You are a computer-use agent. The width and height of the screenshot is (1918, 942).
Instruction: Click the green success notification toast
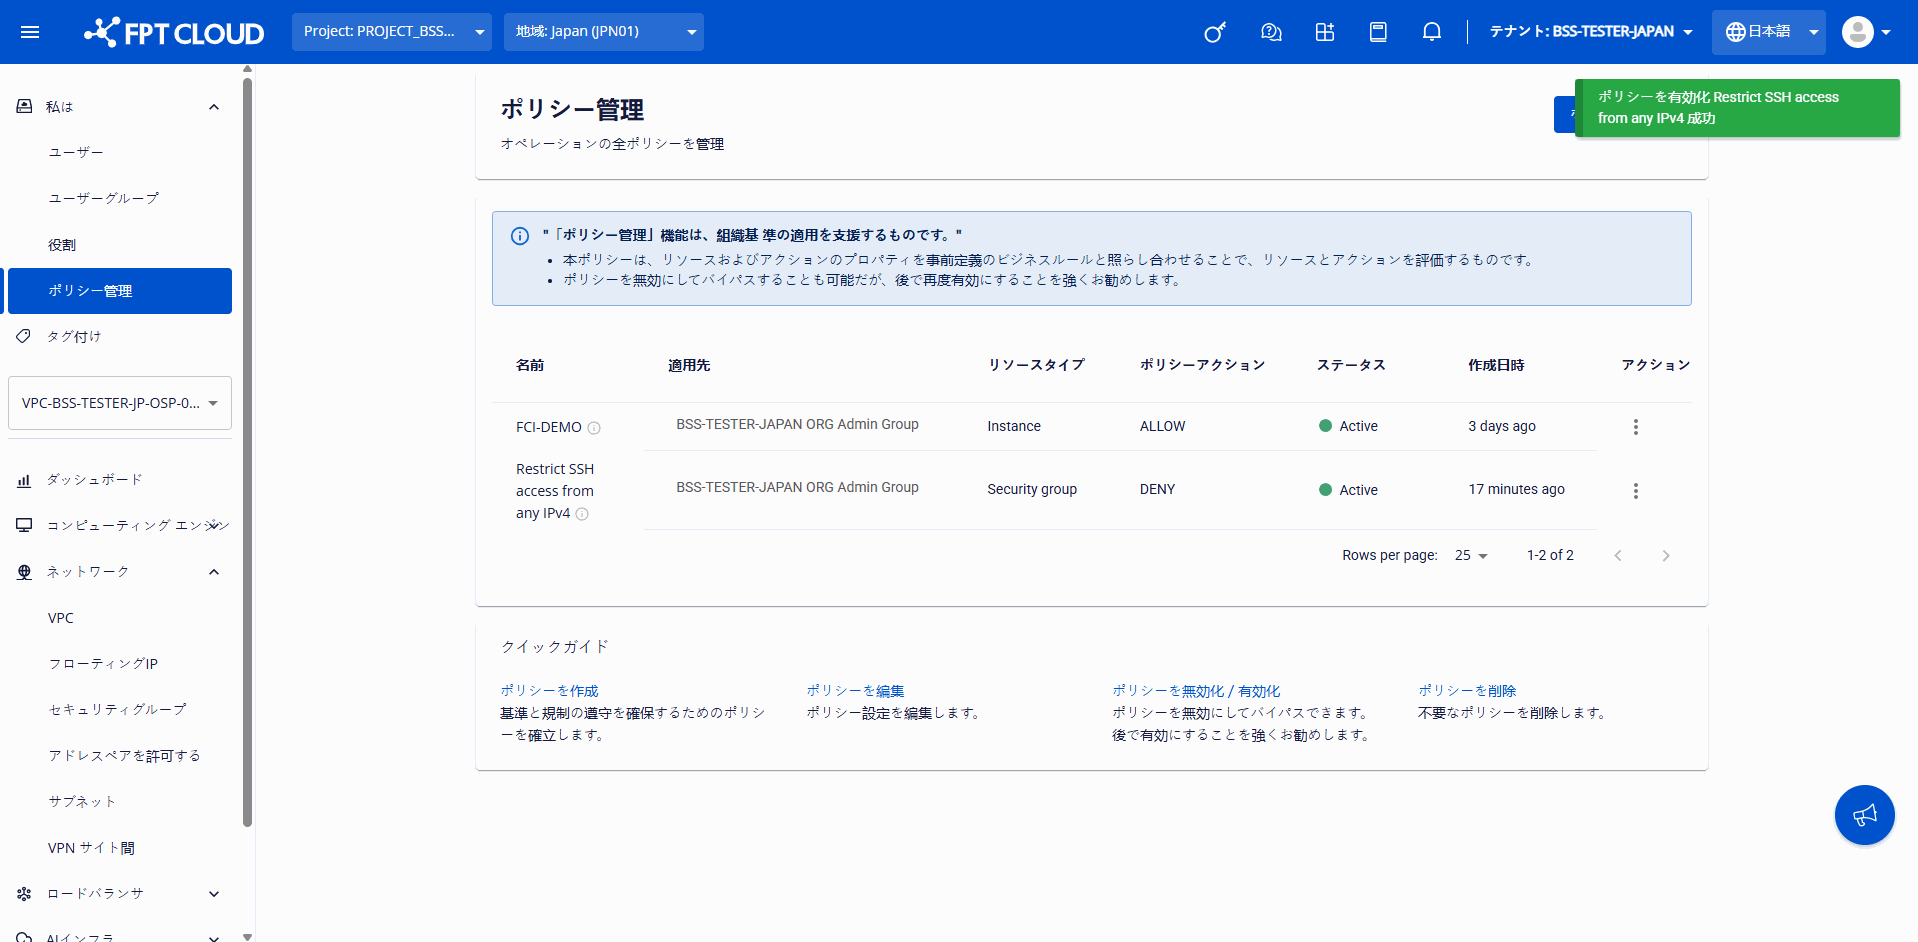pos(1737,108)
